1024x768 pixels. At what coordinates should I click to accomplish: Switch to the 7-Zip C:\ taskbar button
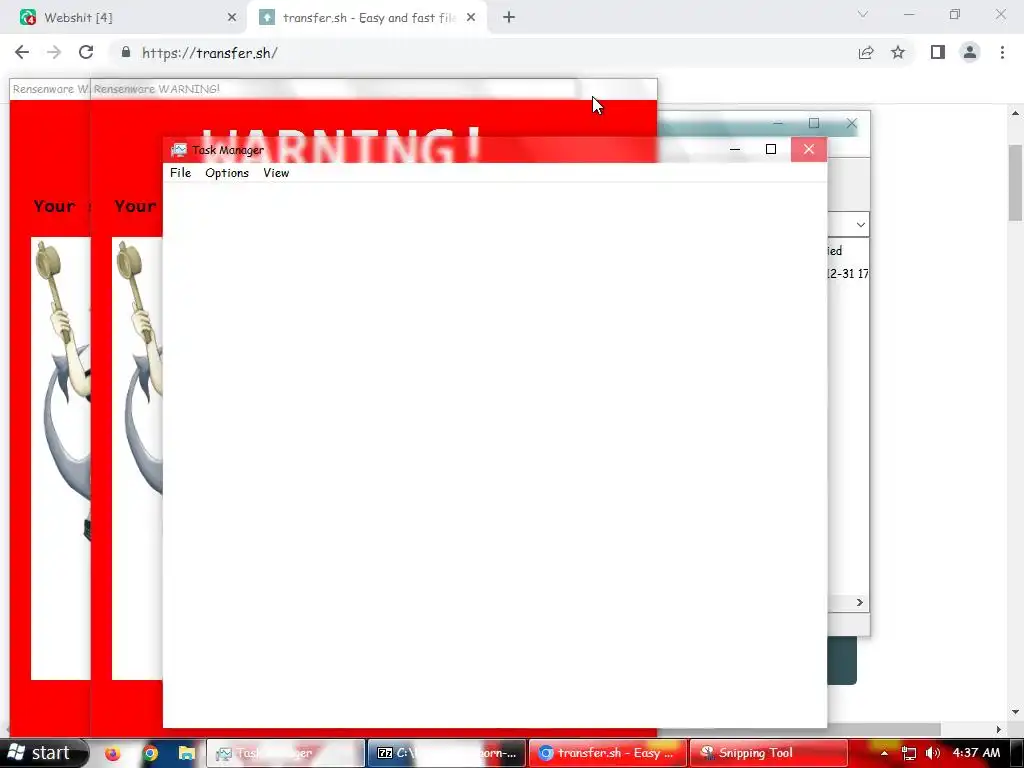(x=447, y=753)
